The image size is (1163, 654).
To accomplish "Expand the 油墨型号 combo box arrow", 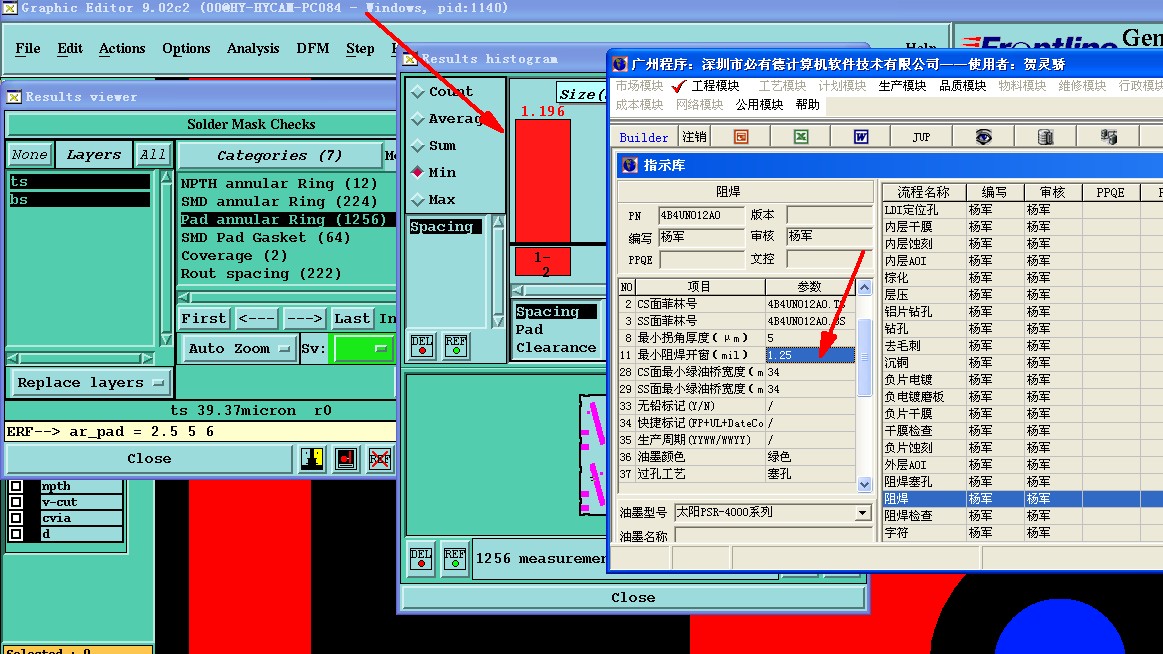I will click(862, 513).
